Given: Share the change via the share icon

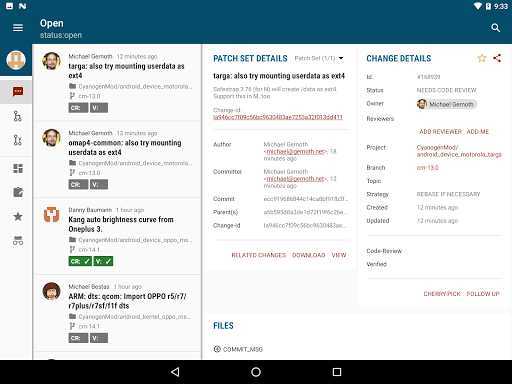Looking at the screenshot, I should pos(497,58).
